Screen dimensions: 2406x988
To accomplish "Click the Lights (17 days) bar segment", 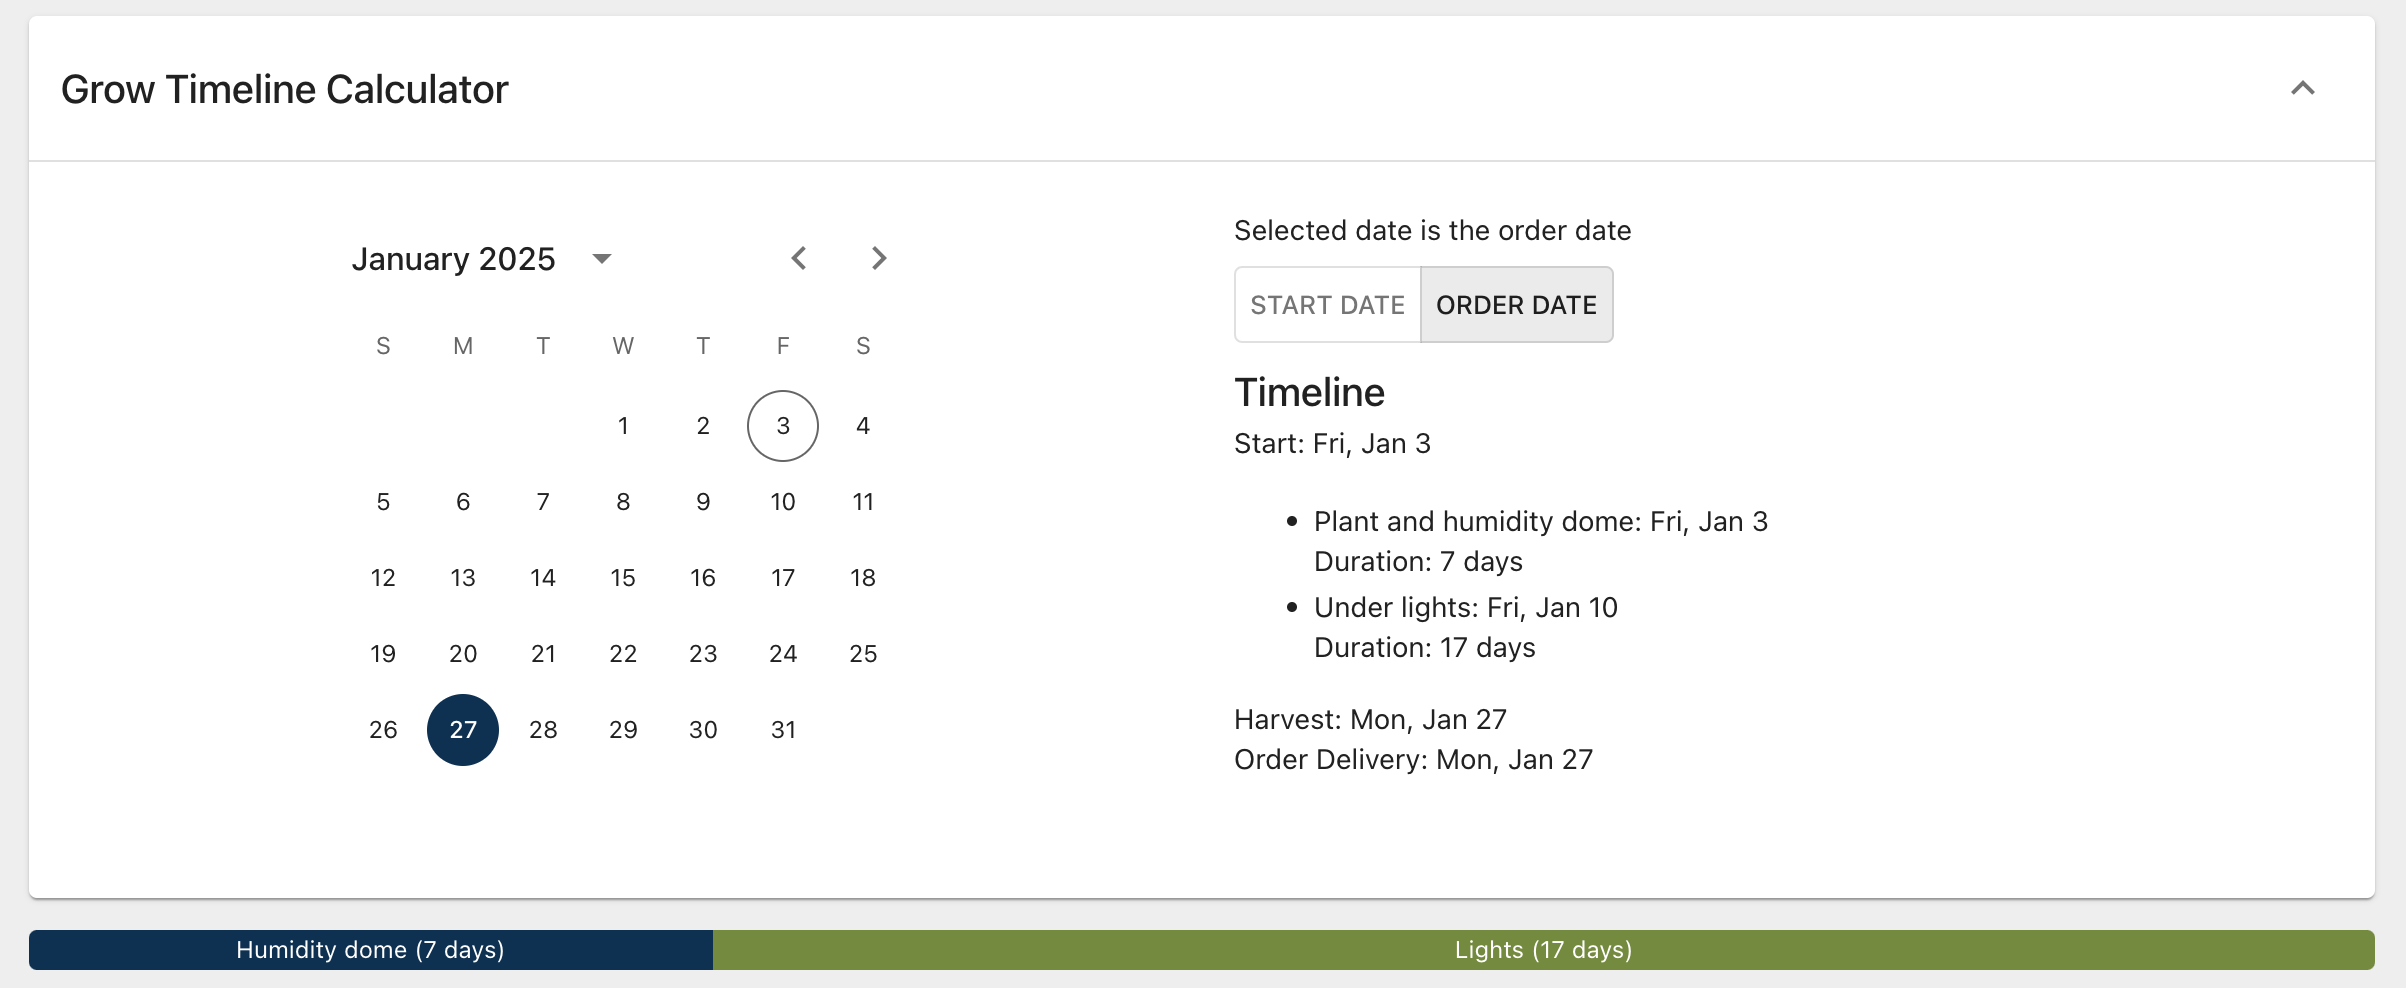I will [1543, 950].
